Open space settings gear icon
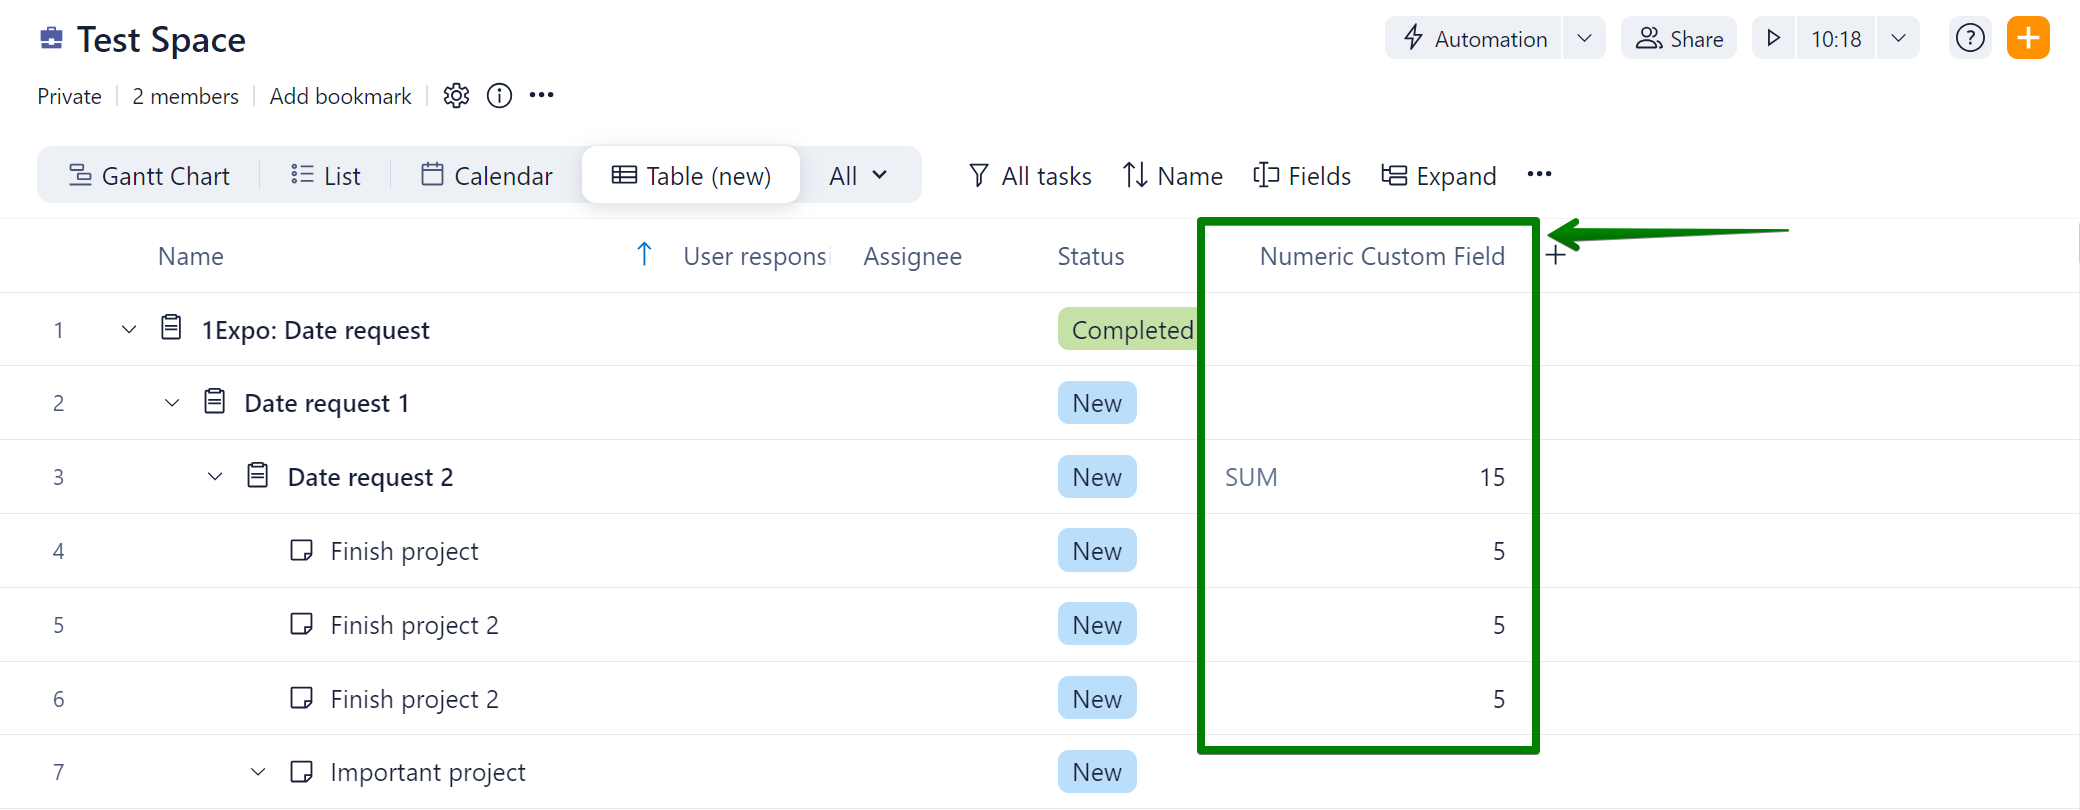The height and width of the screenshot is (810, 2080). tap(456, 96)
